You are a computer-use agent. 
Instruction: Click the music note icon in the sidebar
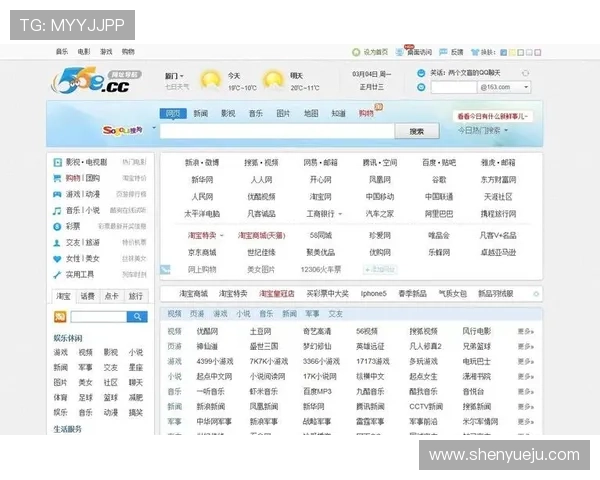coord(57,211)
